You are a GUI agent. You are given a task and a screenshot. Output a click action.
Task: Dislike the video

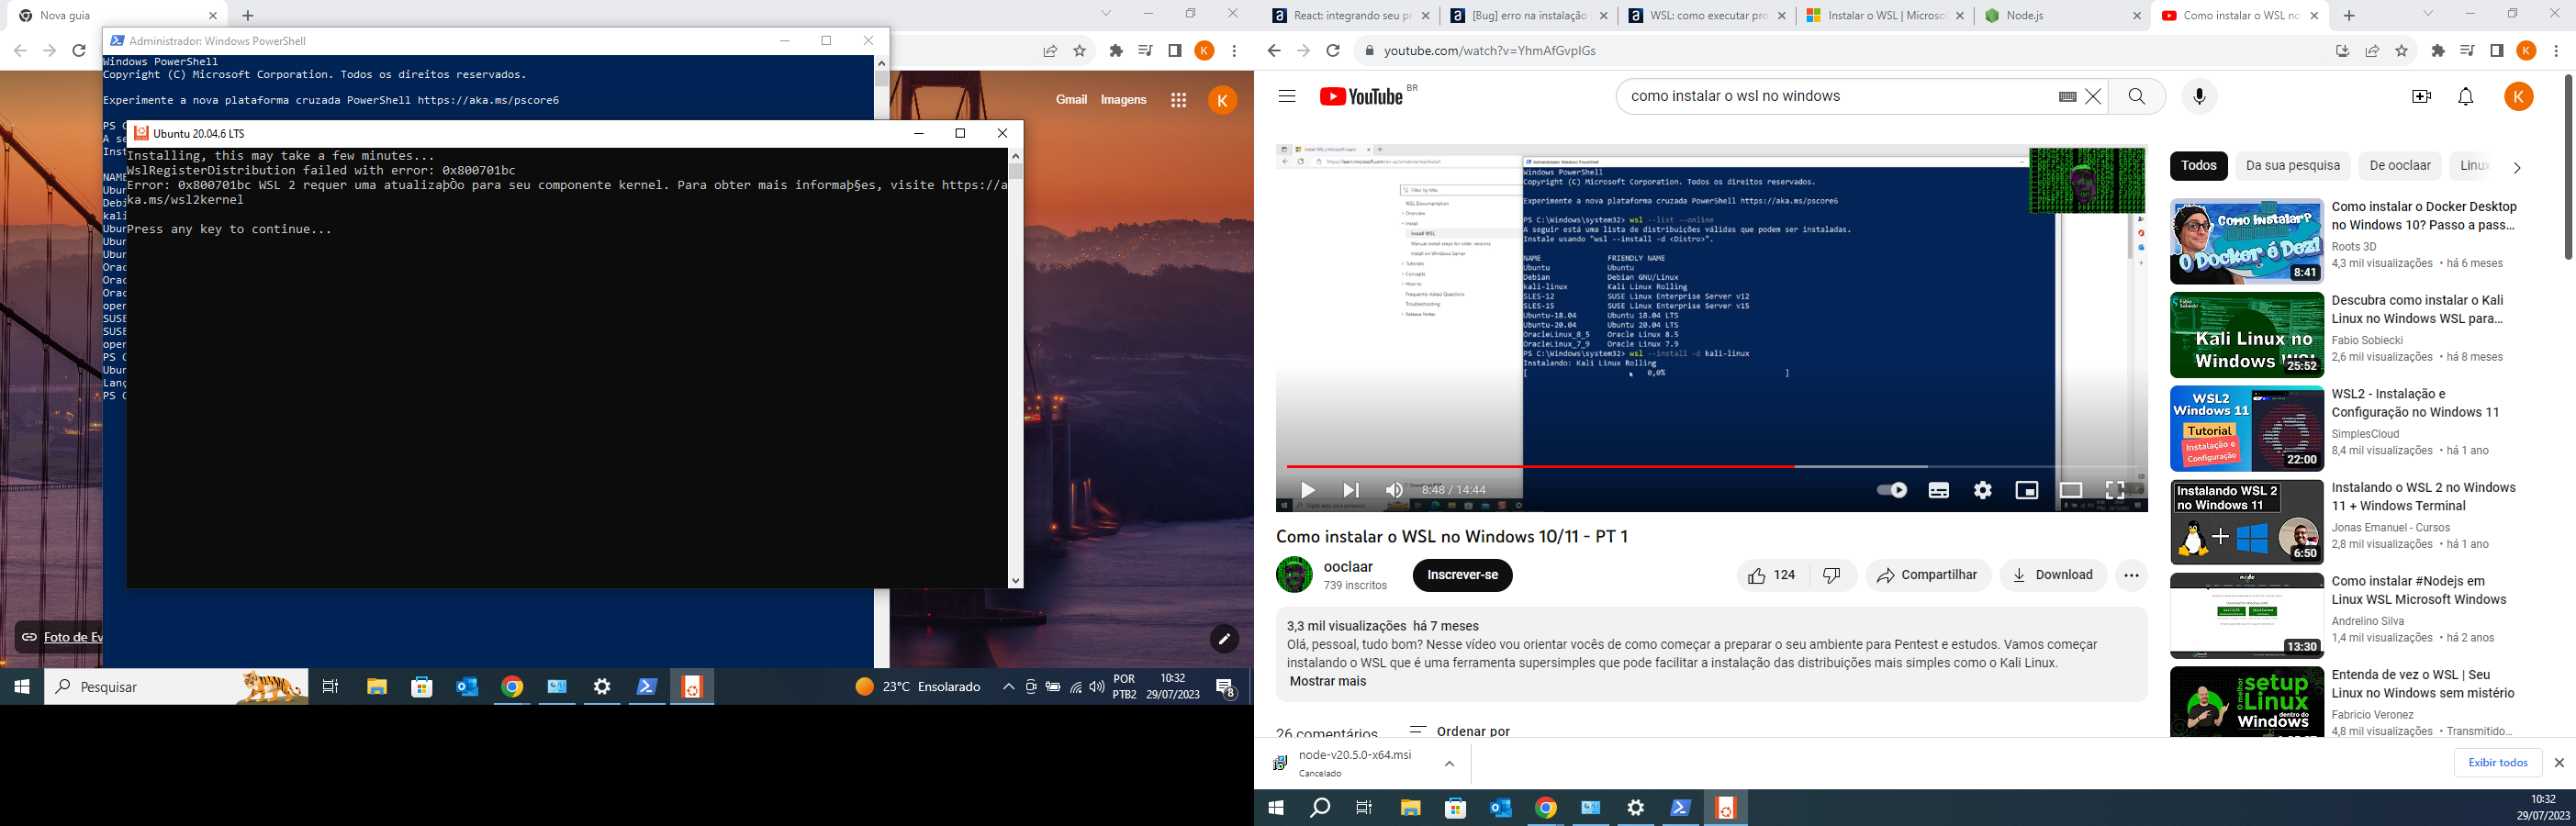(x=1832, y=575)
